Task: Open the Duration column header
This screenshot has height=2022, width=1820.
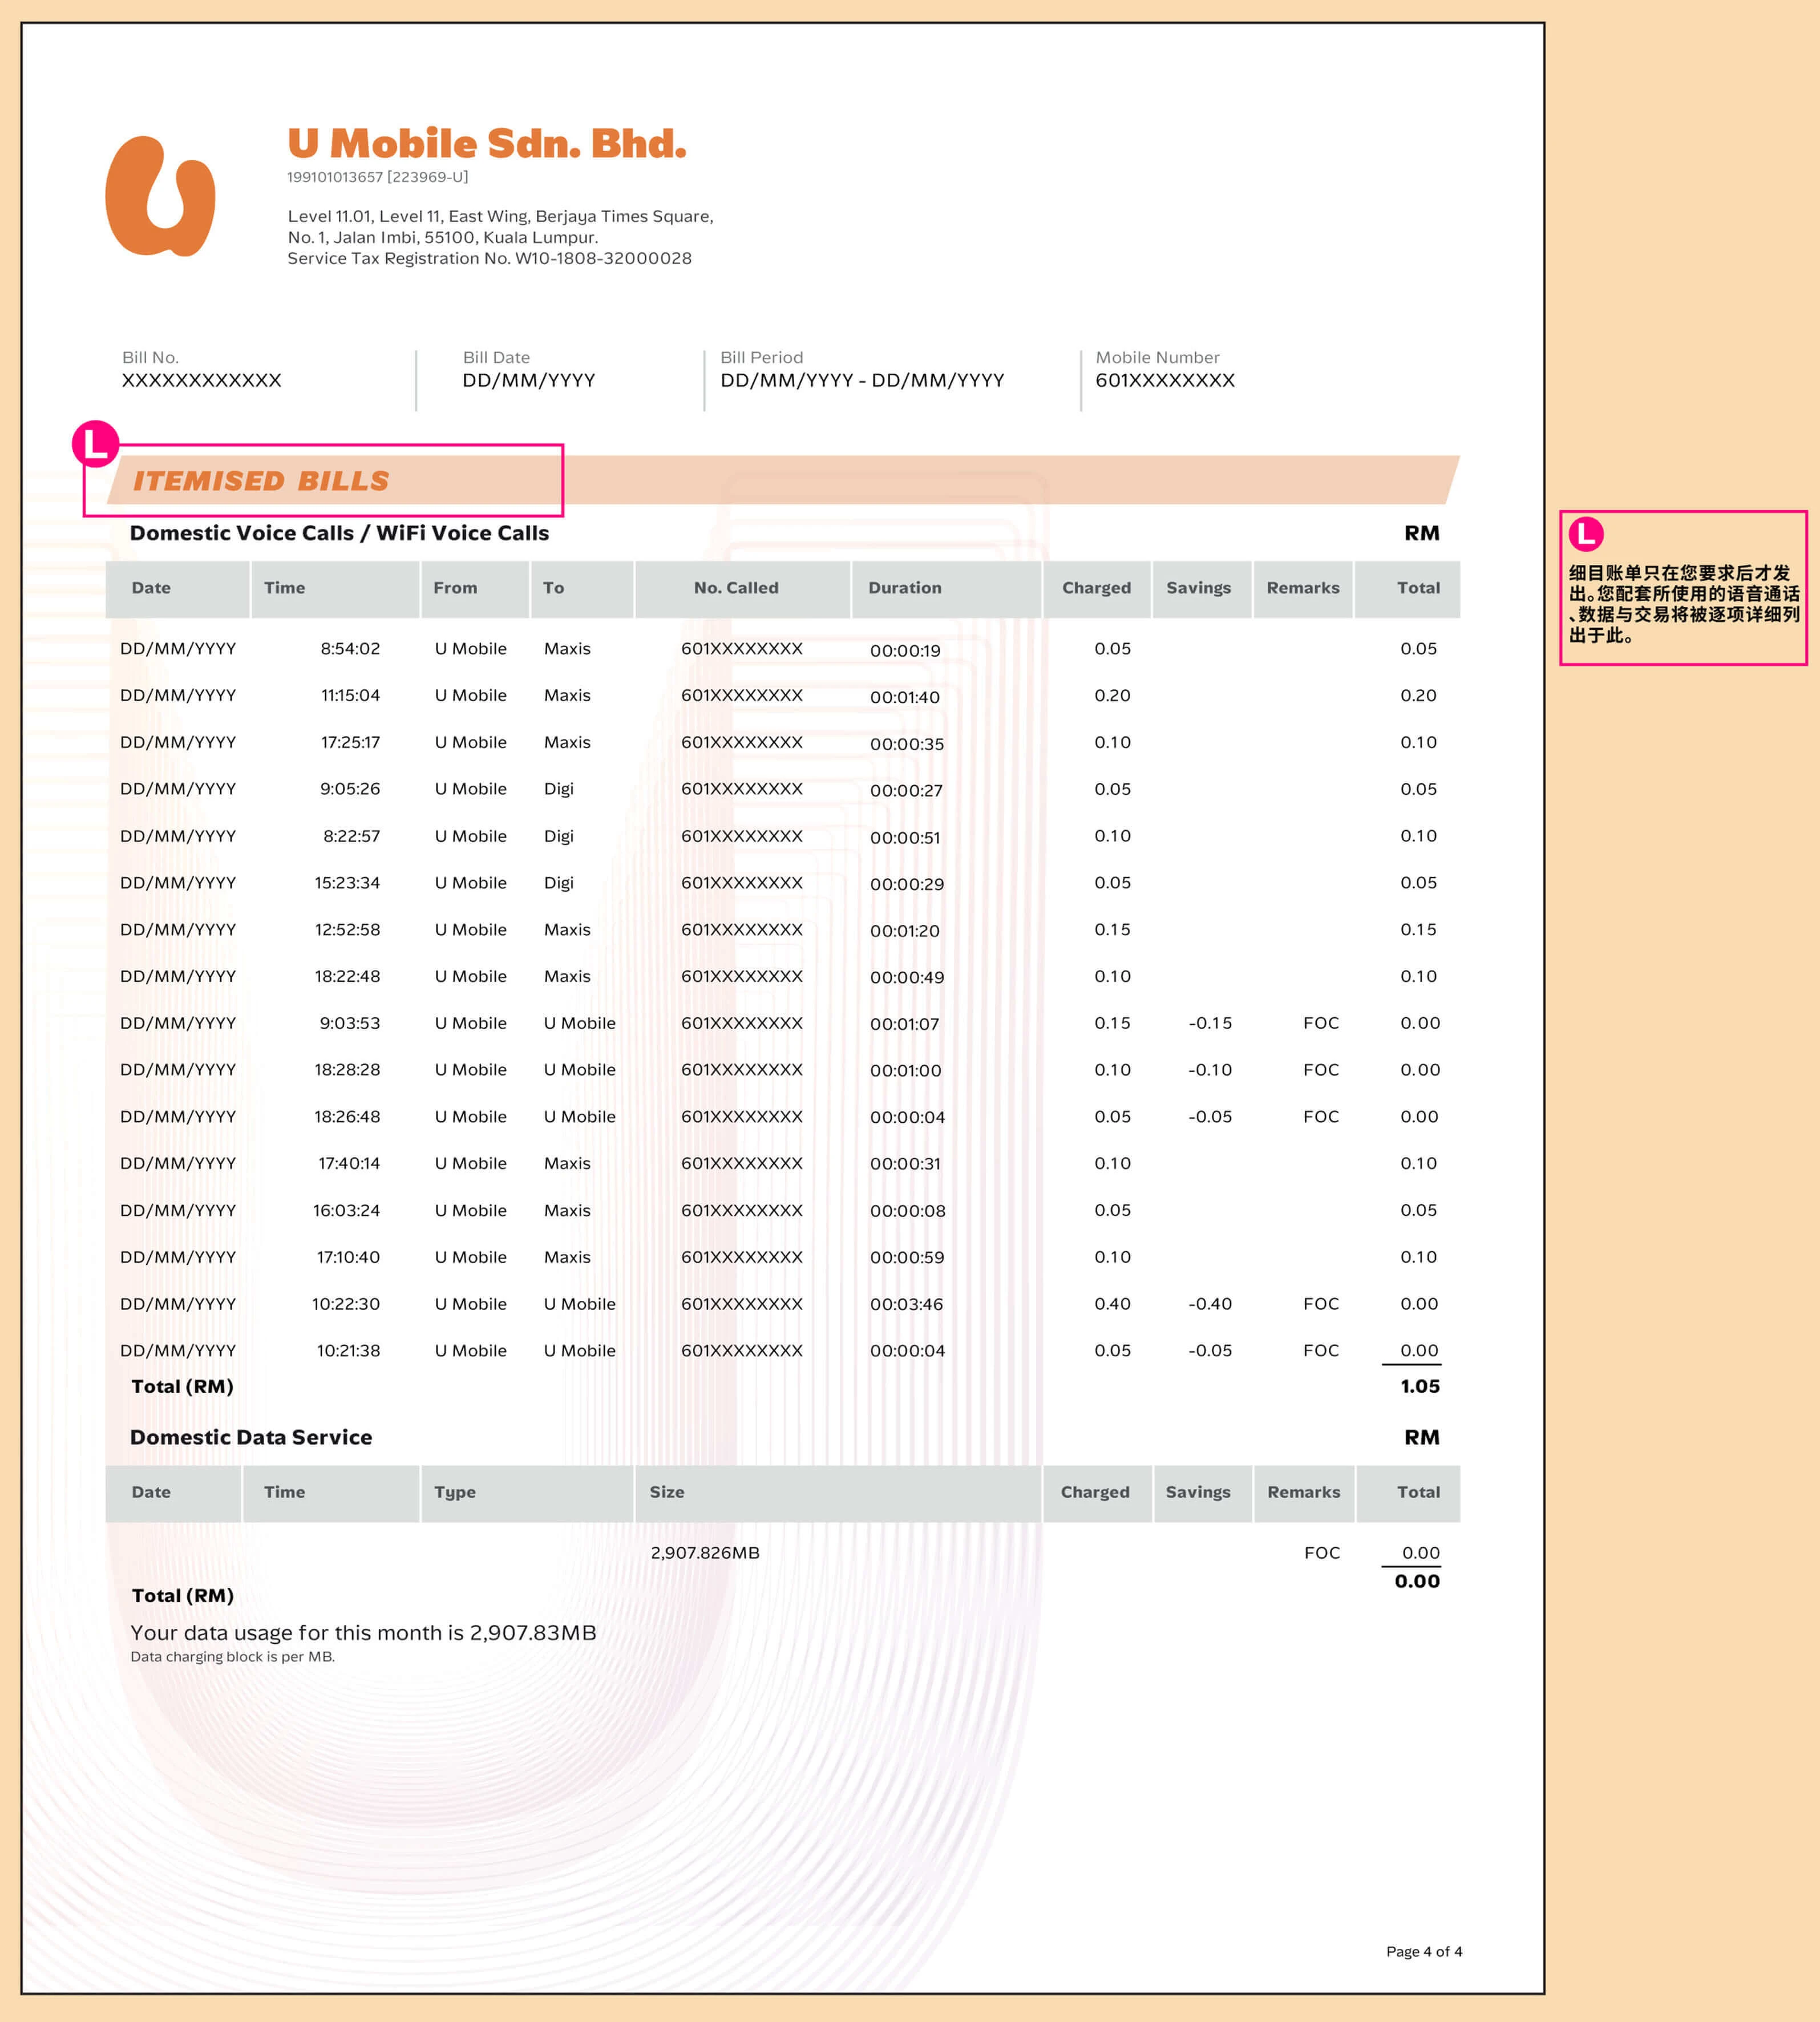Action: (904, 588)
